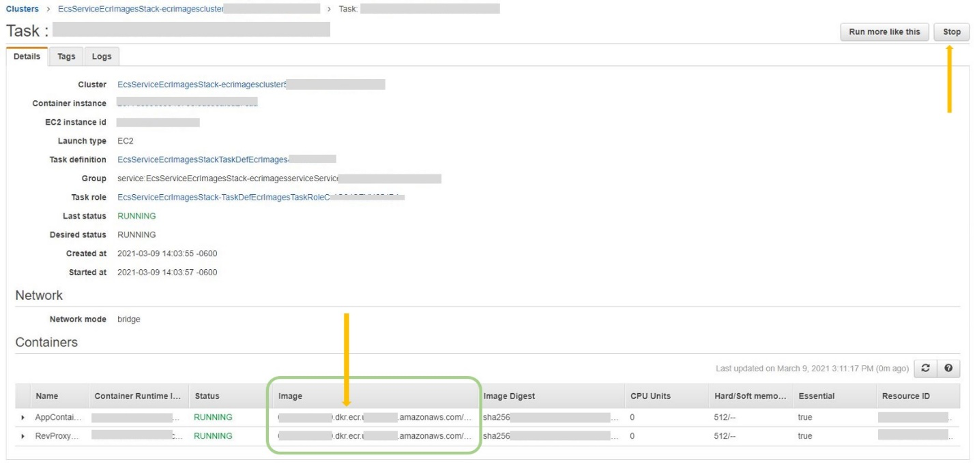977x464 pixels.
Task: Expand the RevProxy container row
Action: tap(23, 436)
